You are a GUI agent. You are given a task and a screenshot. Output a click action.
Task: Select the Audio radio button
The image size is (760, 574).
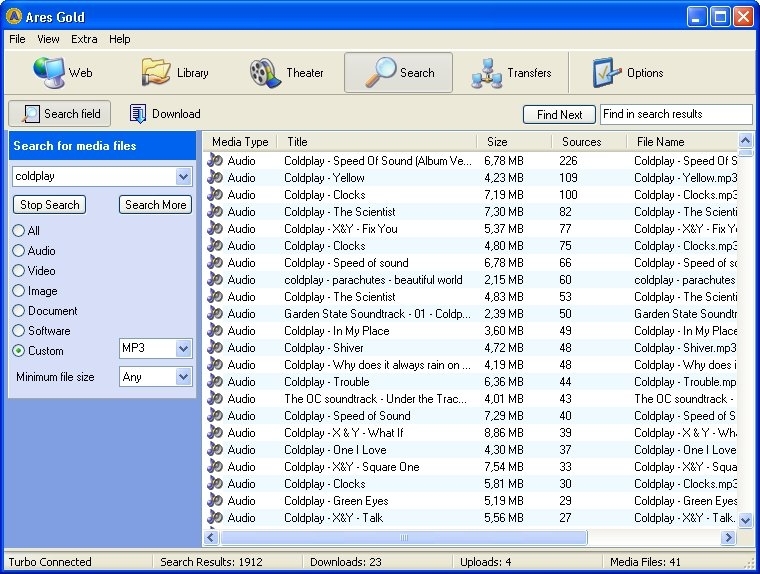[x=18, y=250]
